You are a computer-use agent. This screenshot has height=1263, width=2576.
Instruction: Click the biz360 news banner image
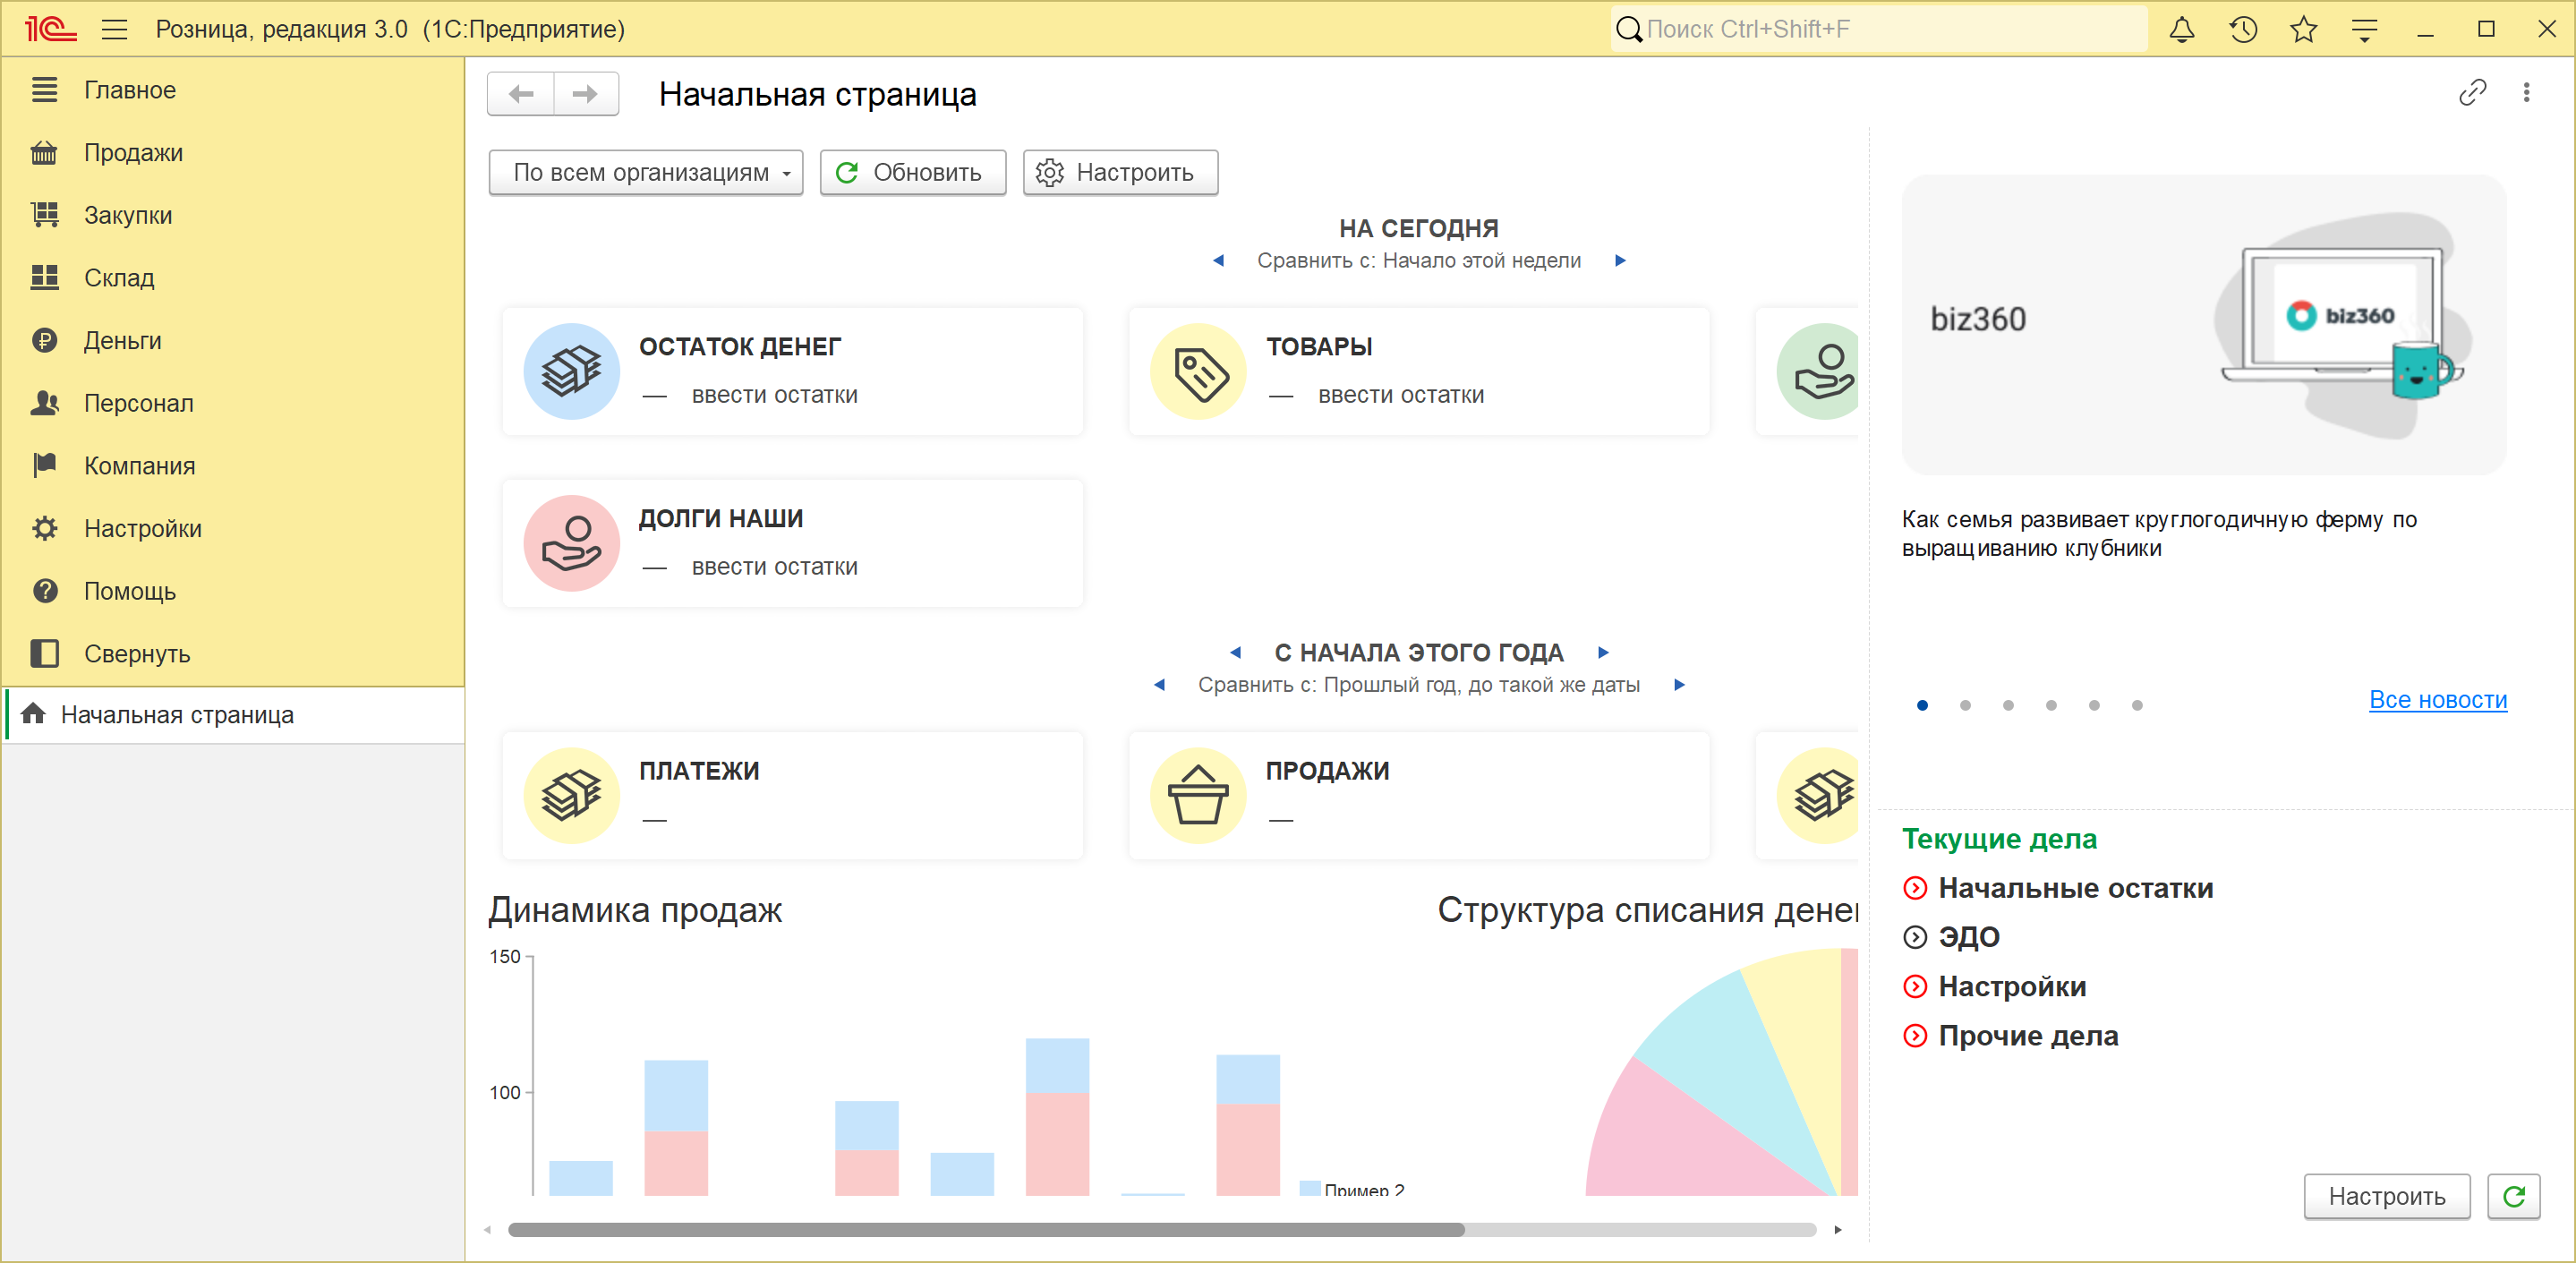(2204, 324)
